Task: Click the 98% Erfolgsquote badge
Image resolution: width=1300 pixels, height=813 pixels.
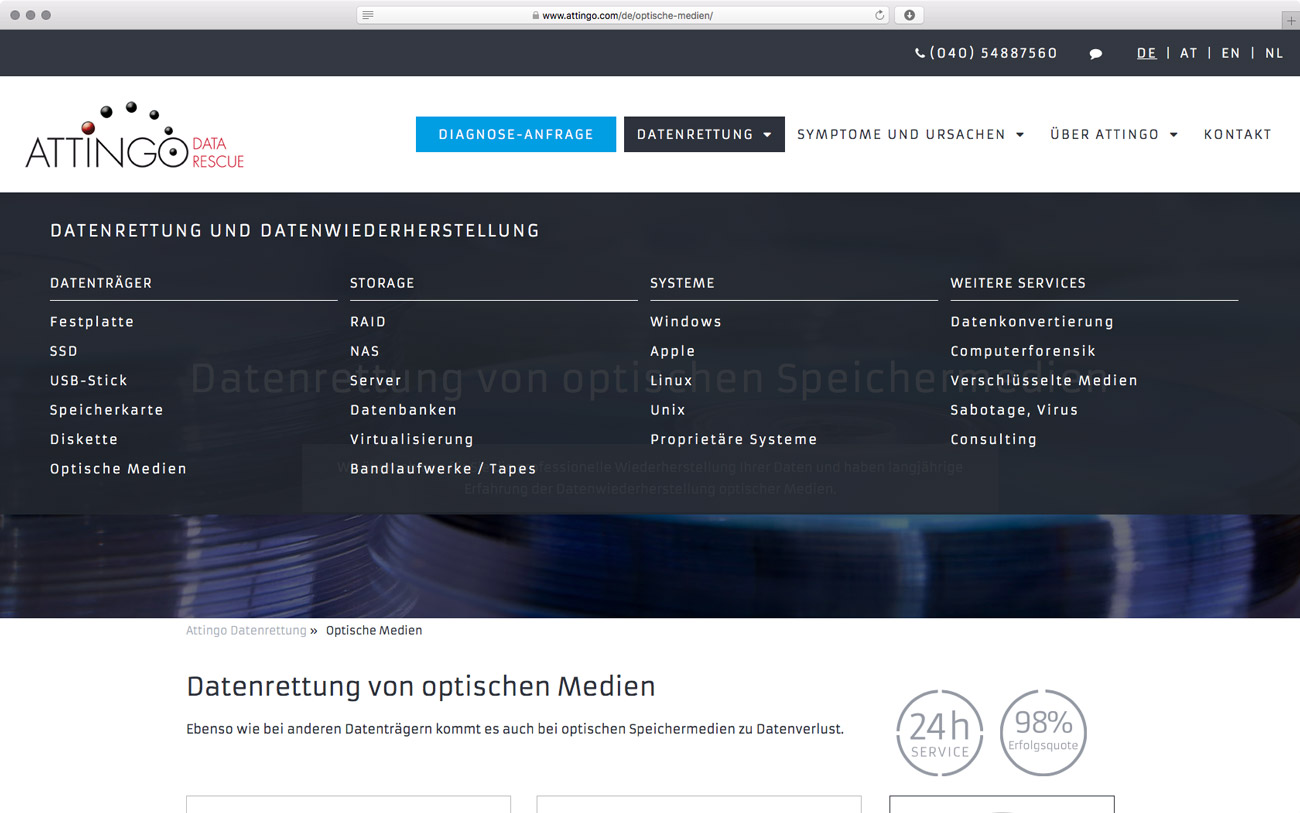Action: point(1043,733)
